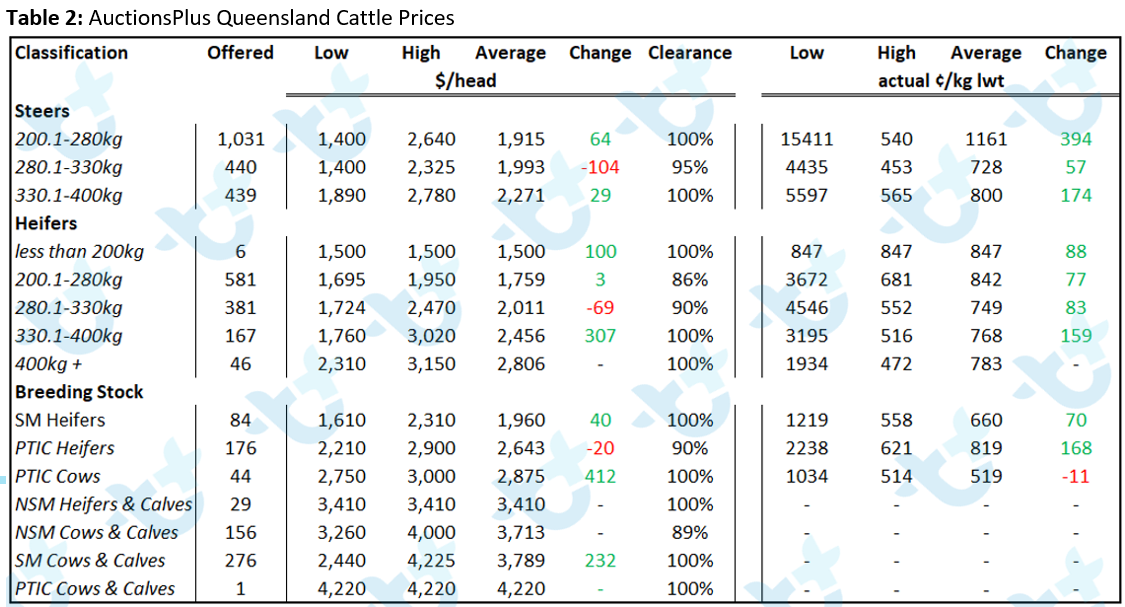Select the low value 5597
The width and height of the screenshot is (1125, 607).
pos(806,195)
